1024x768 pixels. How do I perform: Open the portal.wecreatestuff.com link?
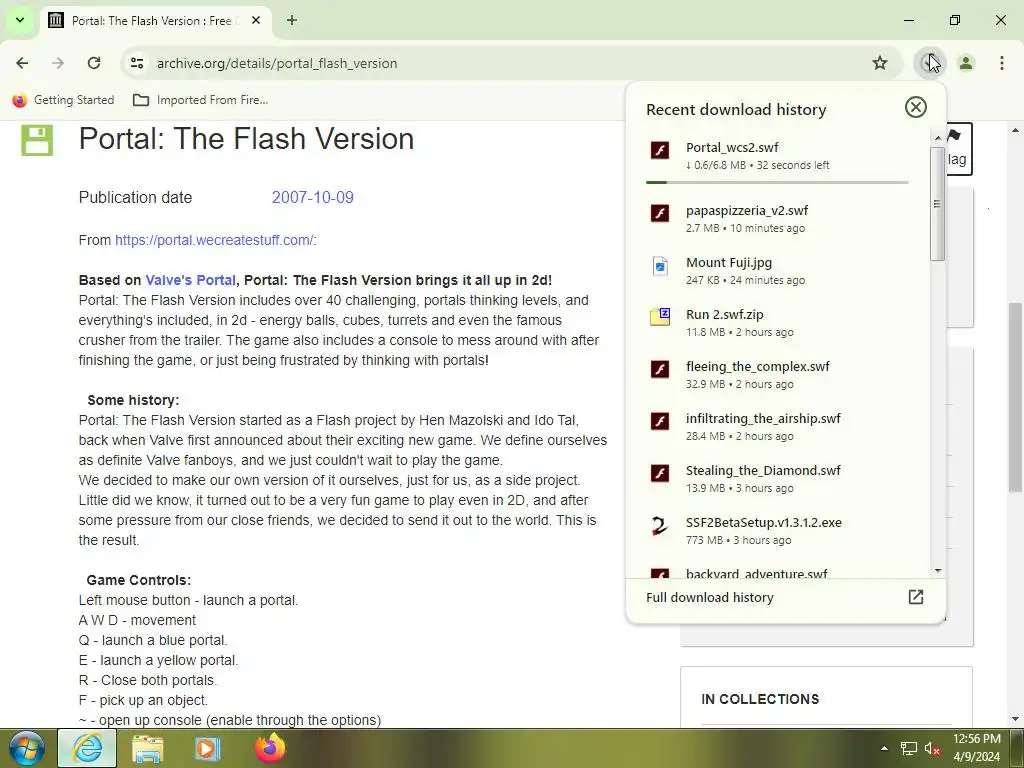214,240
